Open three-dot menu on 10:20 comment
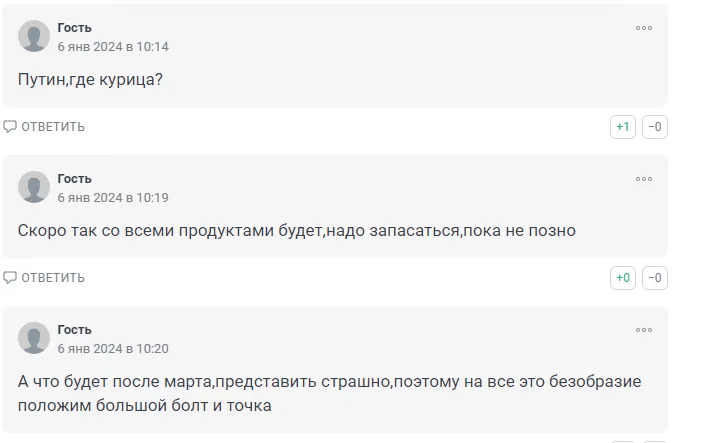The width and height of the screenshot is (710, 443). tap(644, 330)
